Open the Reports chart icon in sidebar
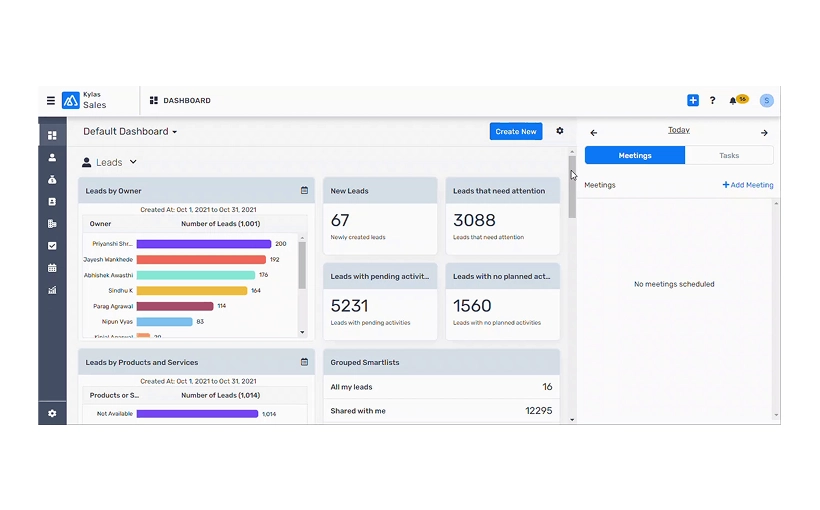Viewport: 820px width, 510px height. point(52,290)
